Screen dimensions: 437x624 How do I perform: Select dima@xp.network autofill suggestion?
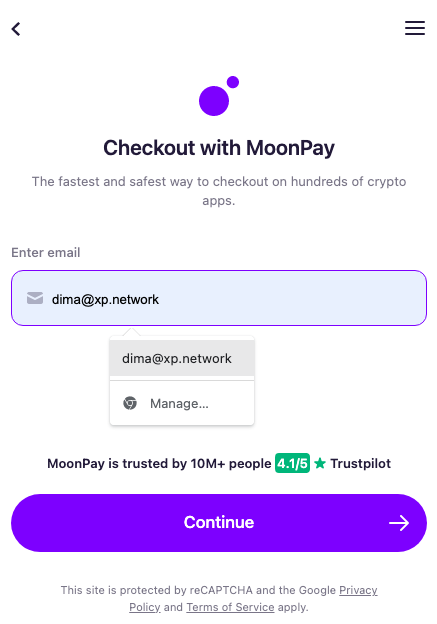182,358
